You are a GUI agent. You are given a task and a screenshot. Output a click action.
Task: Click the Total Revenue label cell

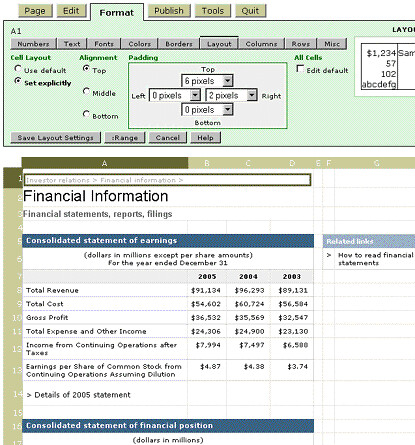(105, 290)
